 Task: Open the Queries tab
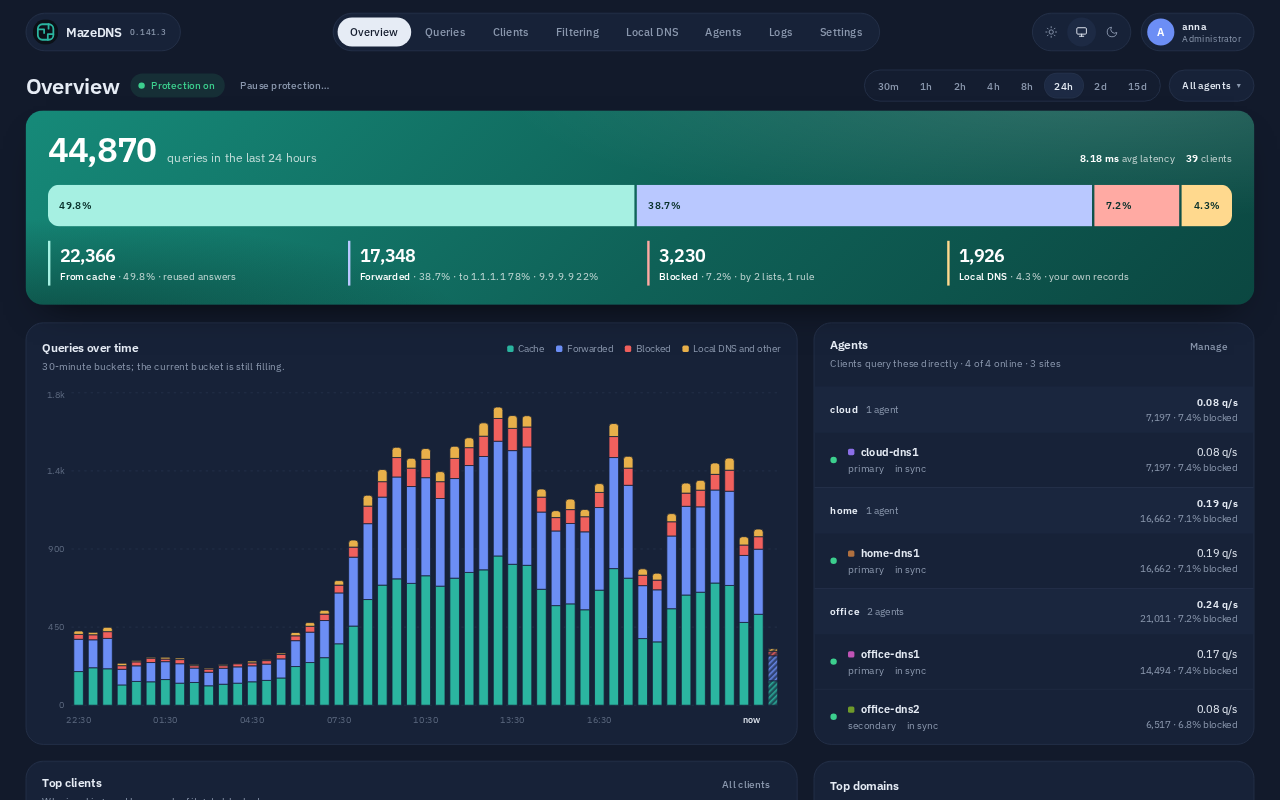(445, 32)
